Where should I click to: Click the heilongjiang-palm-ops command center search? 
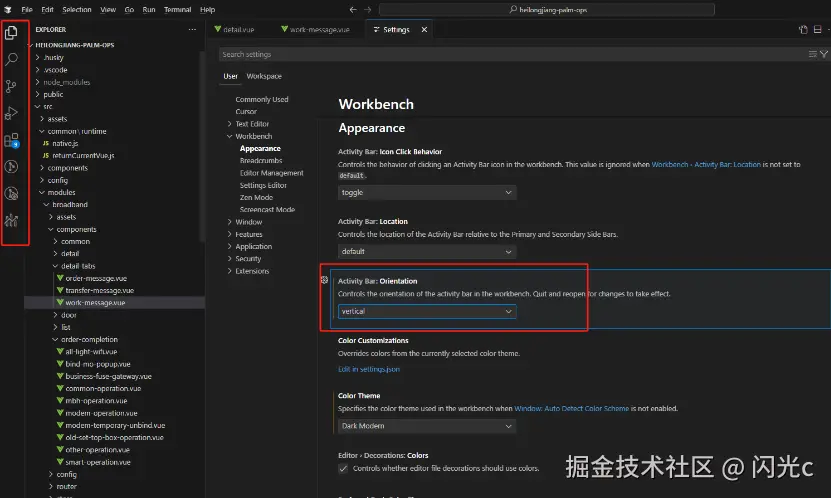coord(547,10)
